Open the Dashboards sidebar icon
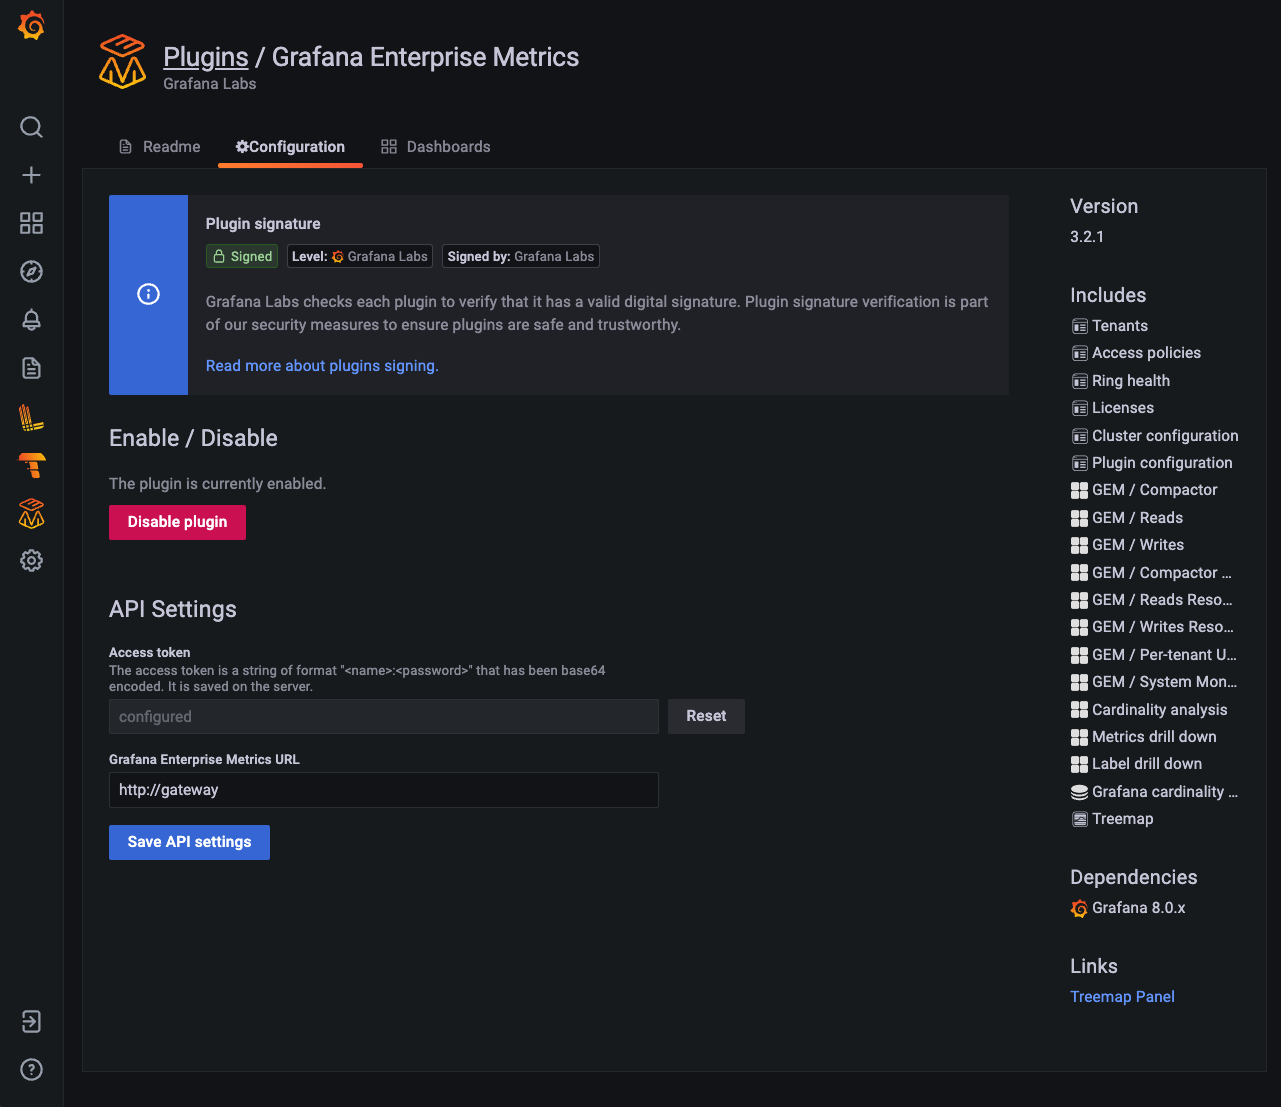The width and height of the screenshot is (1281, 1107). coord(31,223)
